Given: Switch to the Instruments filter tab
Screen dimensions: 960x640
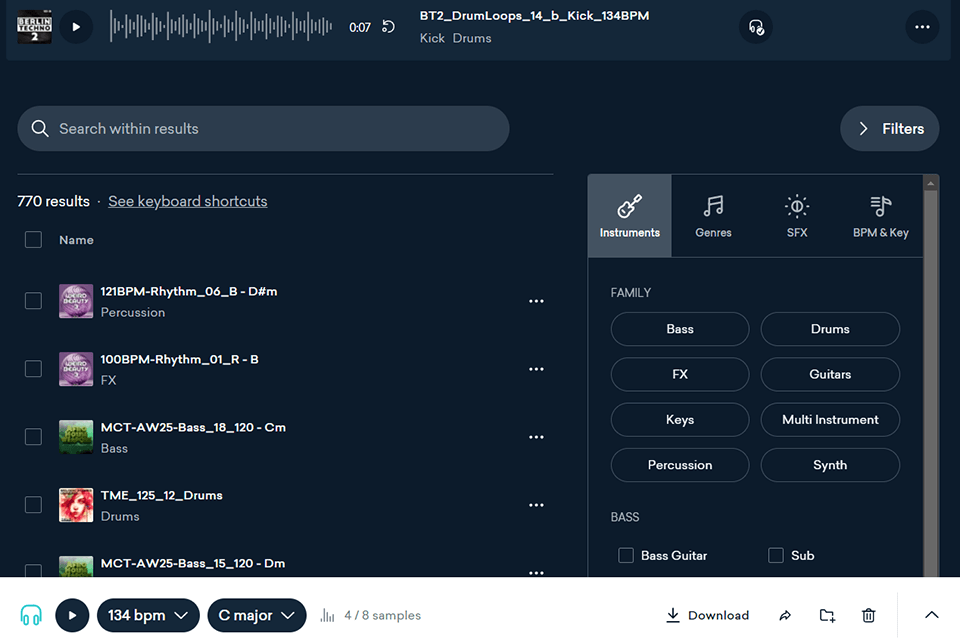Looking at the screenshot, I should [629, 216].
